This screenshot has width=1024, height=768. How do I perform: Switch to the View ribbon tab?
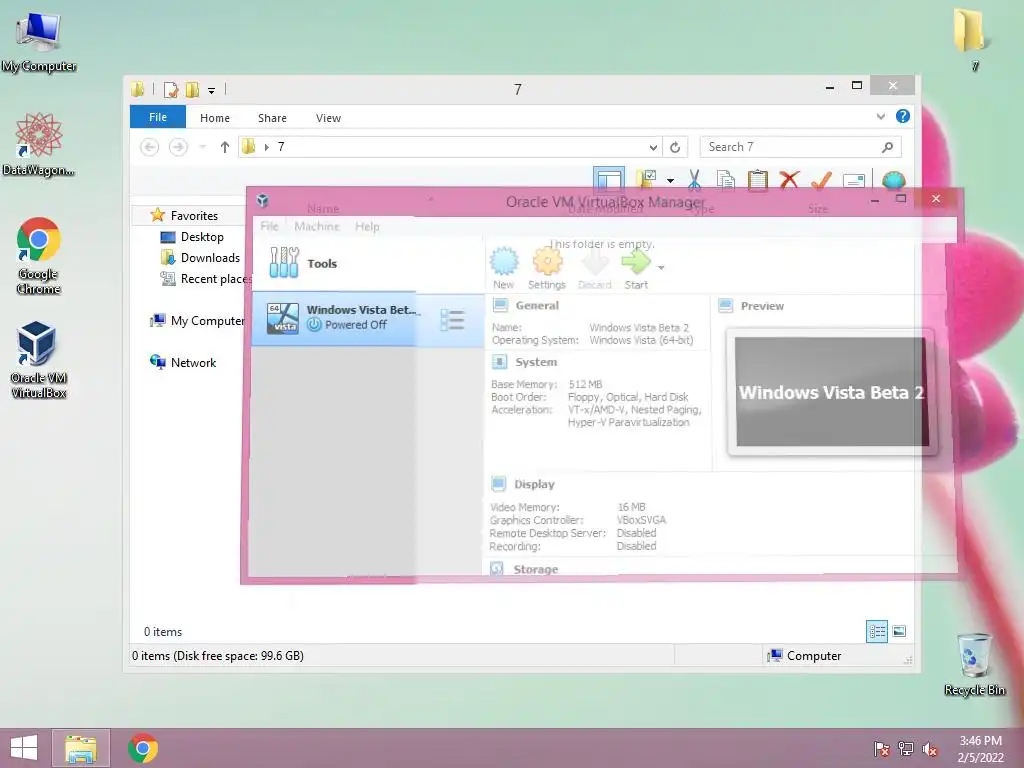pyautogui.click(x=328, y=118)
